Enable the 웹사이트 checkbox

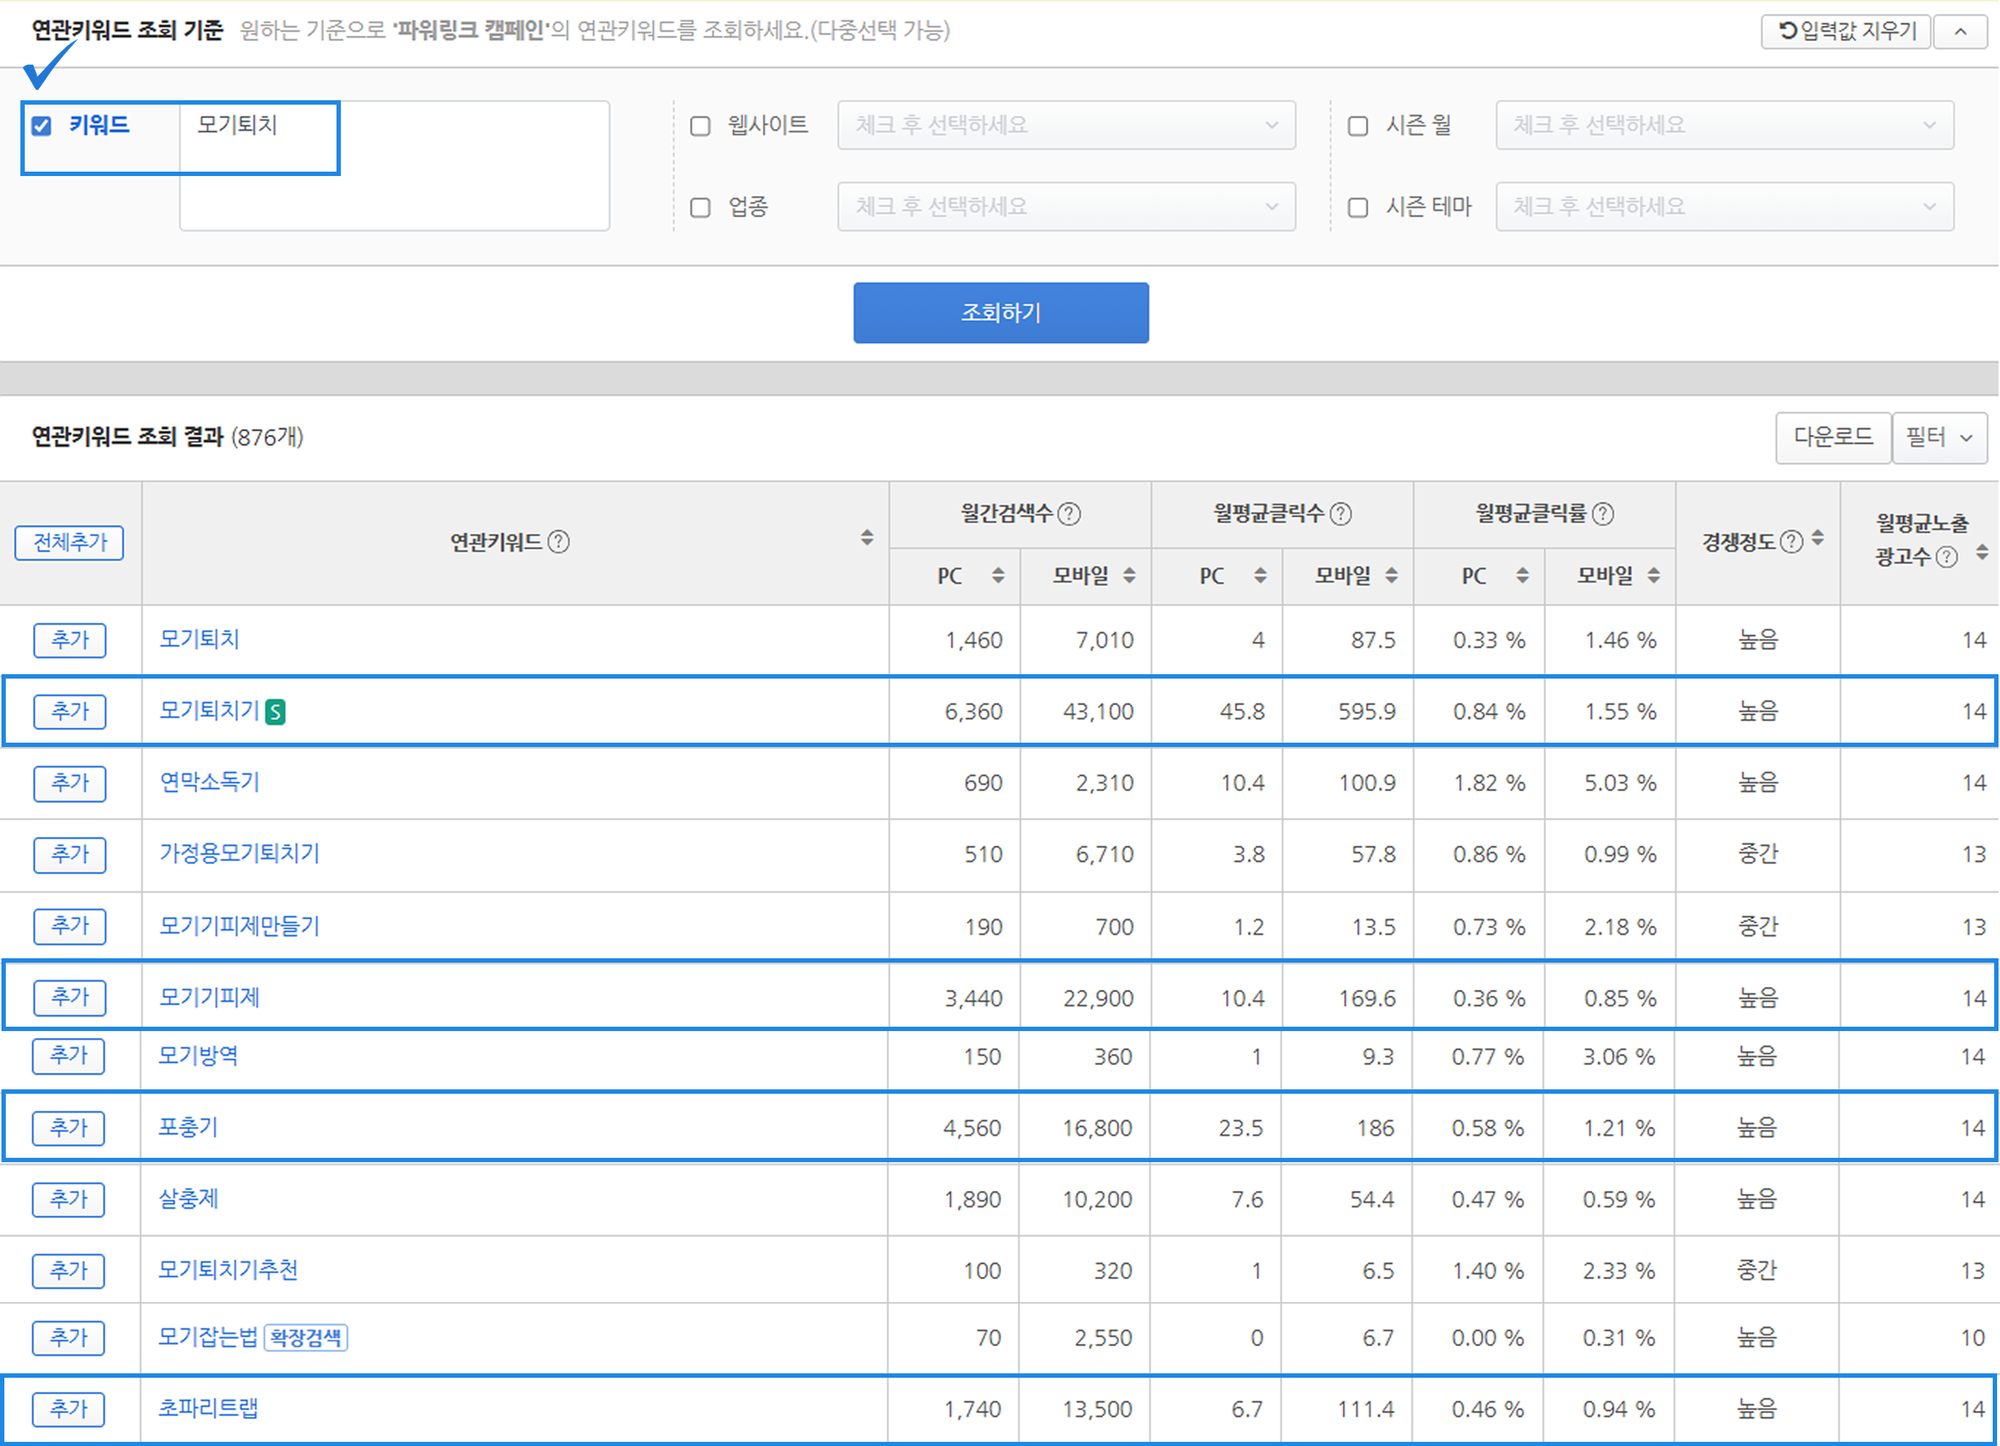pyautogui.click(x=700, y=125)
